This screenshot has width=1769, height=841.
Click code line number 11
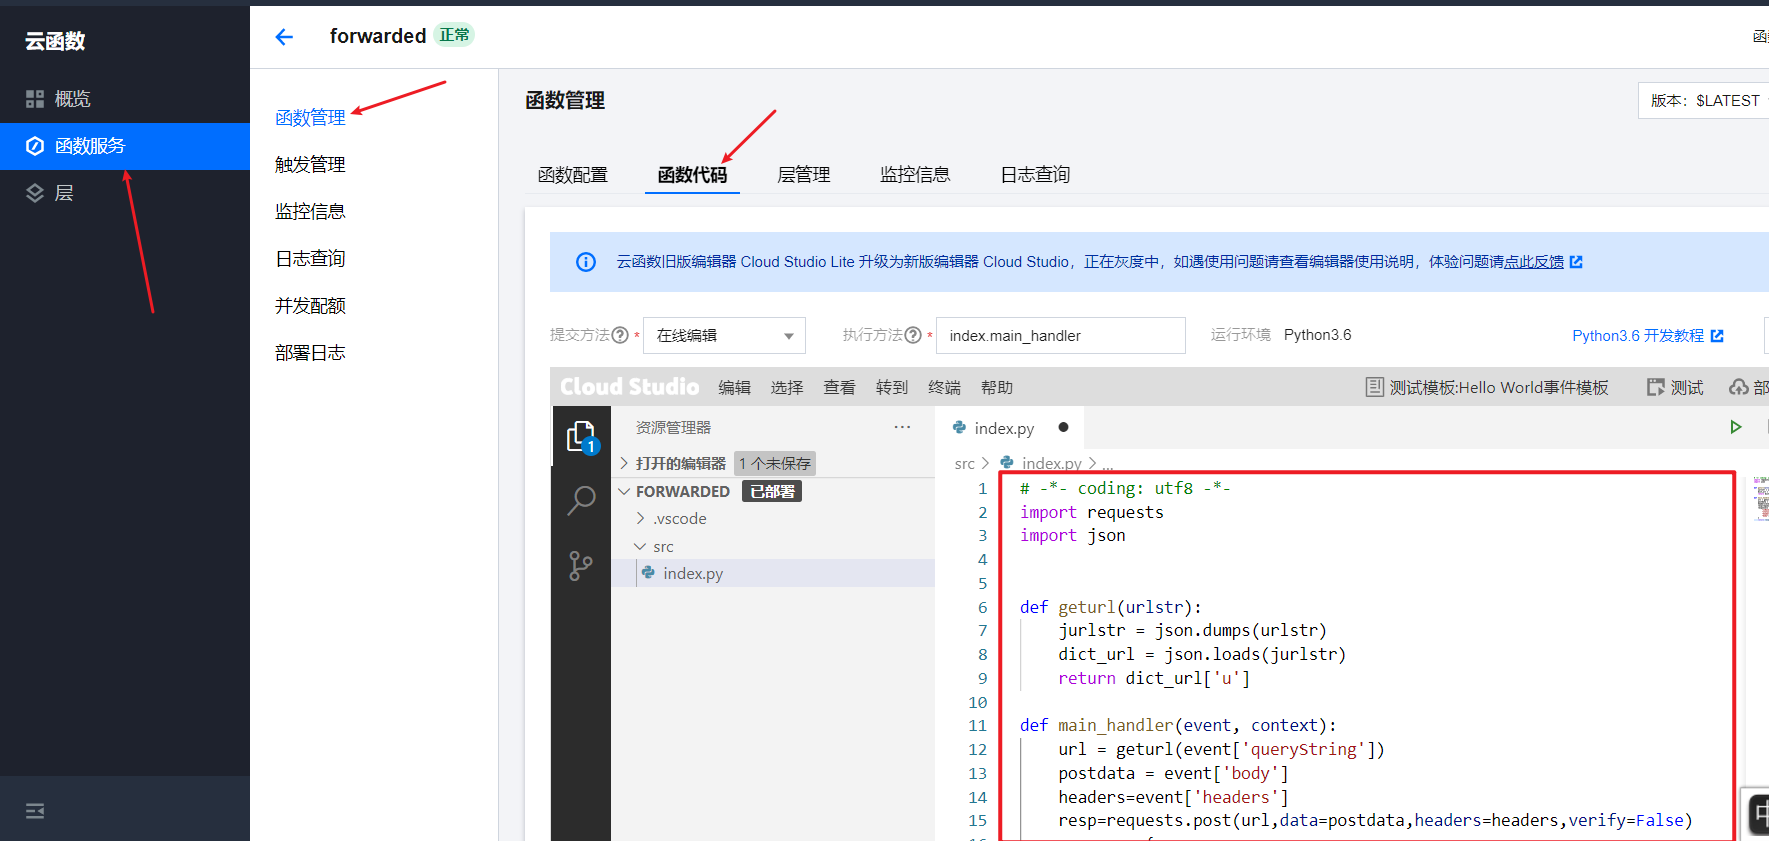[x=978, y=726]
